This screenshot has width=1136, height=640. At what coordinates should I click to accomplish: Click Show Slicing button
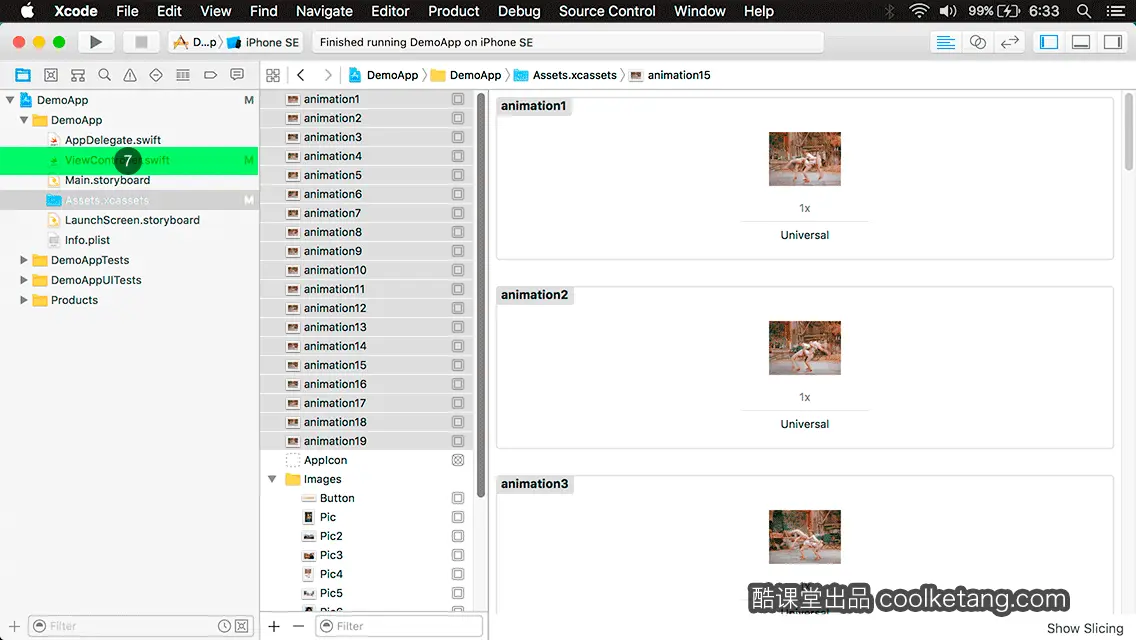pos(1085,628)
